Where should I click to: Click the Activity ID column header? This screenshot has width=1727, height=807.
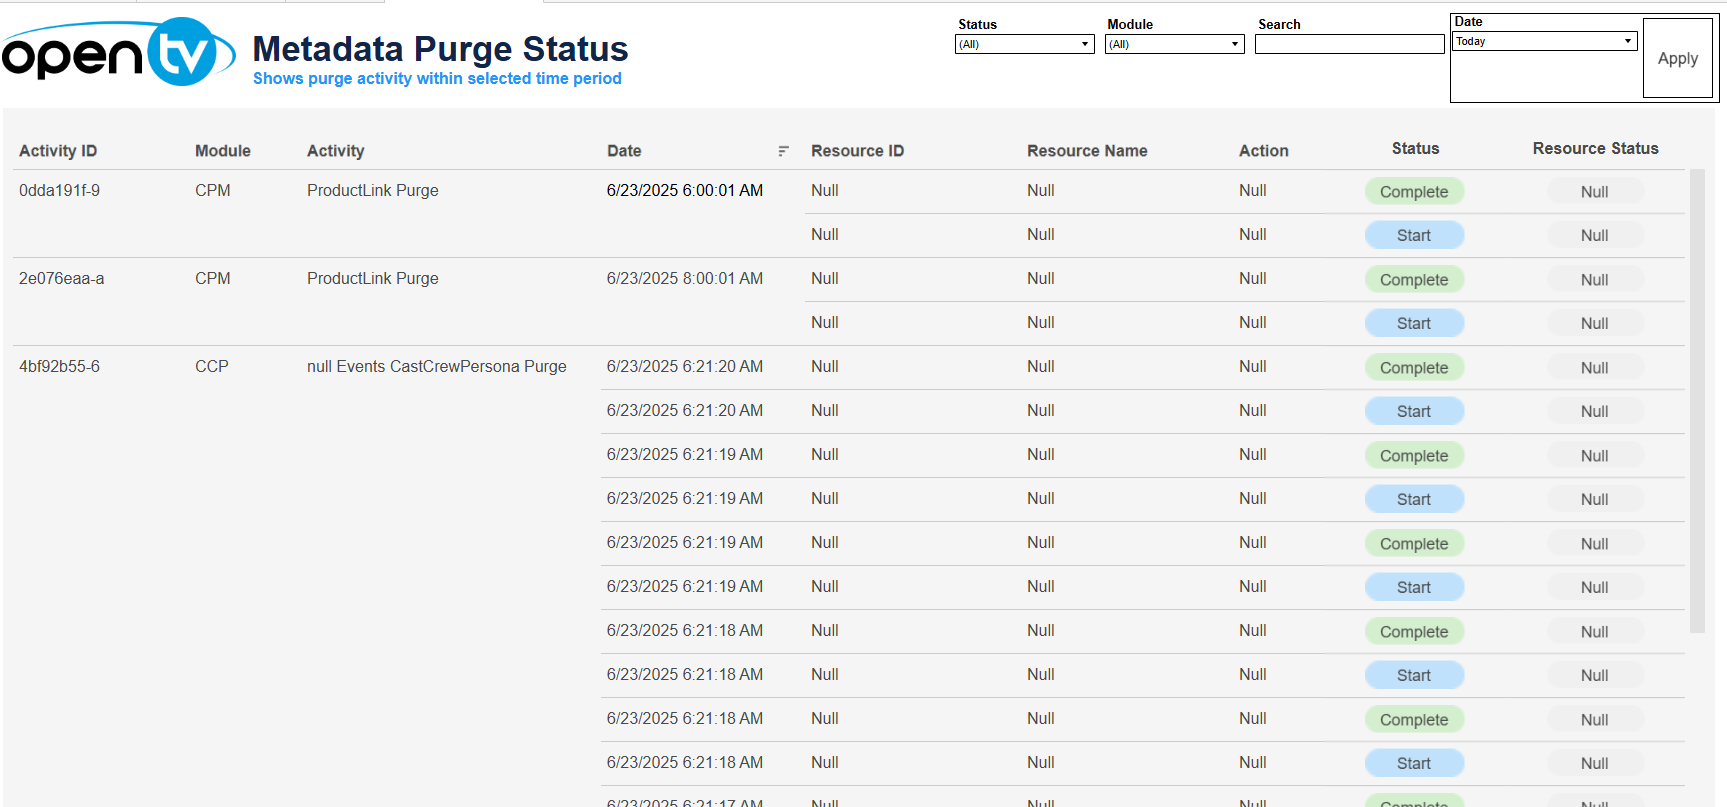58,151
